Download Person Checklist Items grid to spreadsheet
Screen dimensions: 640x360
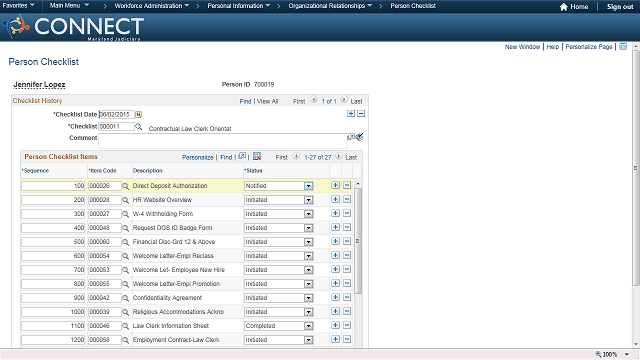[x=257, y=156]
